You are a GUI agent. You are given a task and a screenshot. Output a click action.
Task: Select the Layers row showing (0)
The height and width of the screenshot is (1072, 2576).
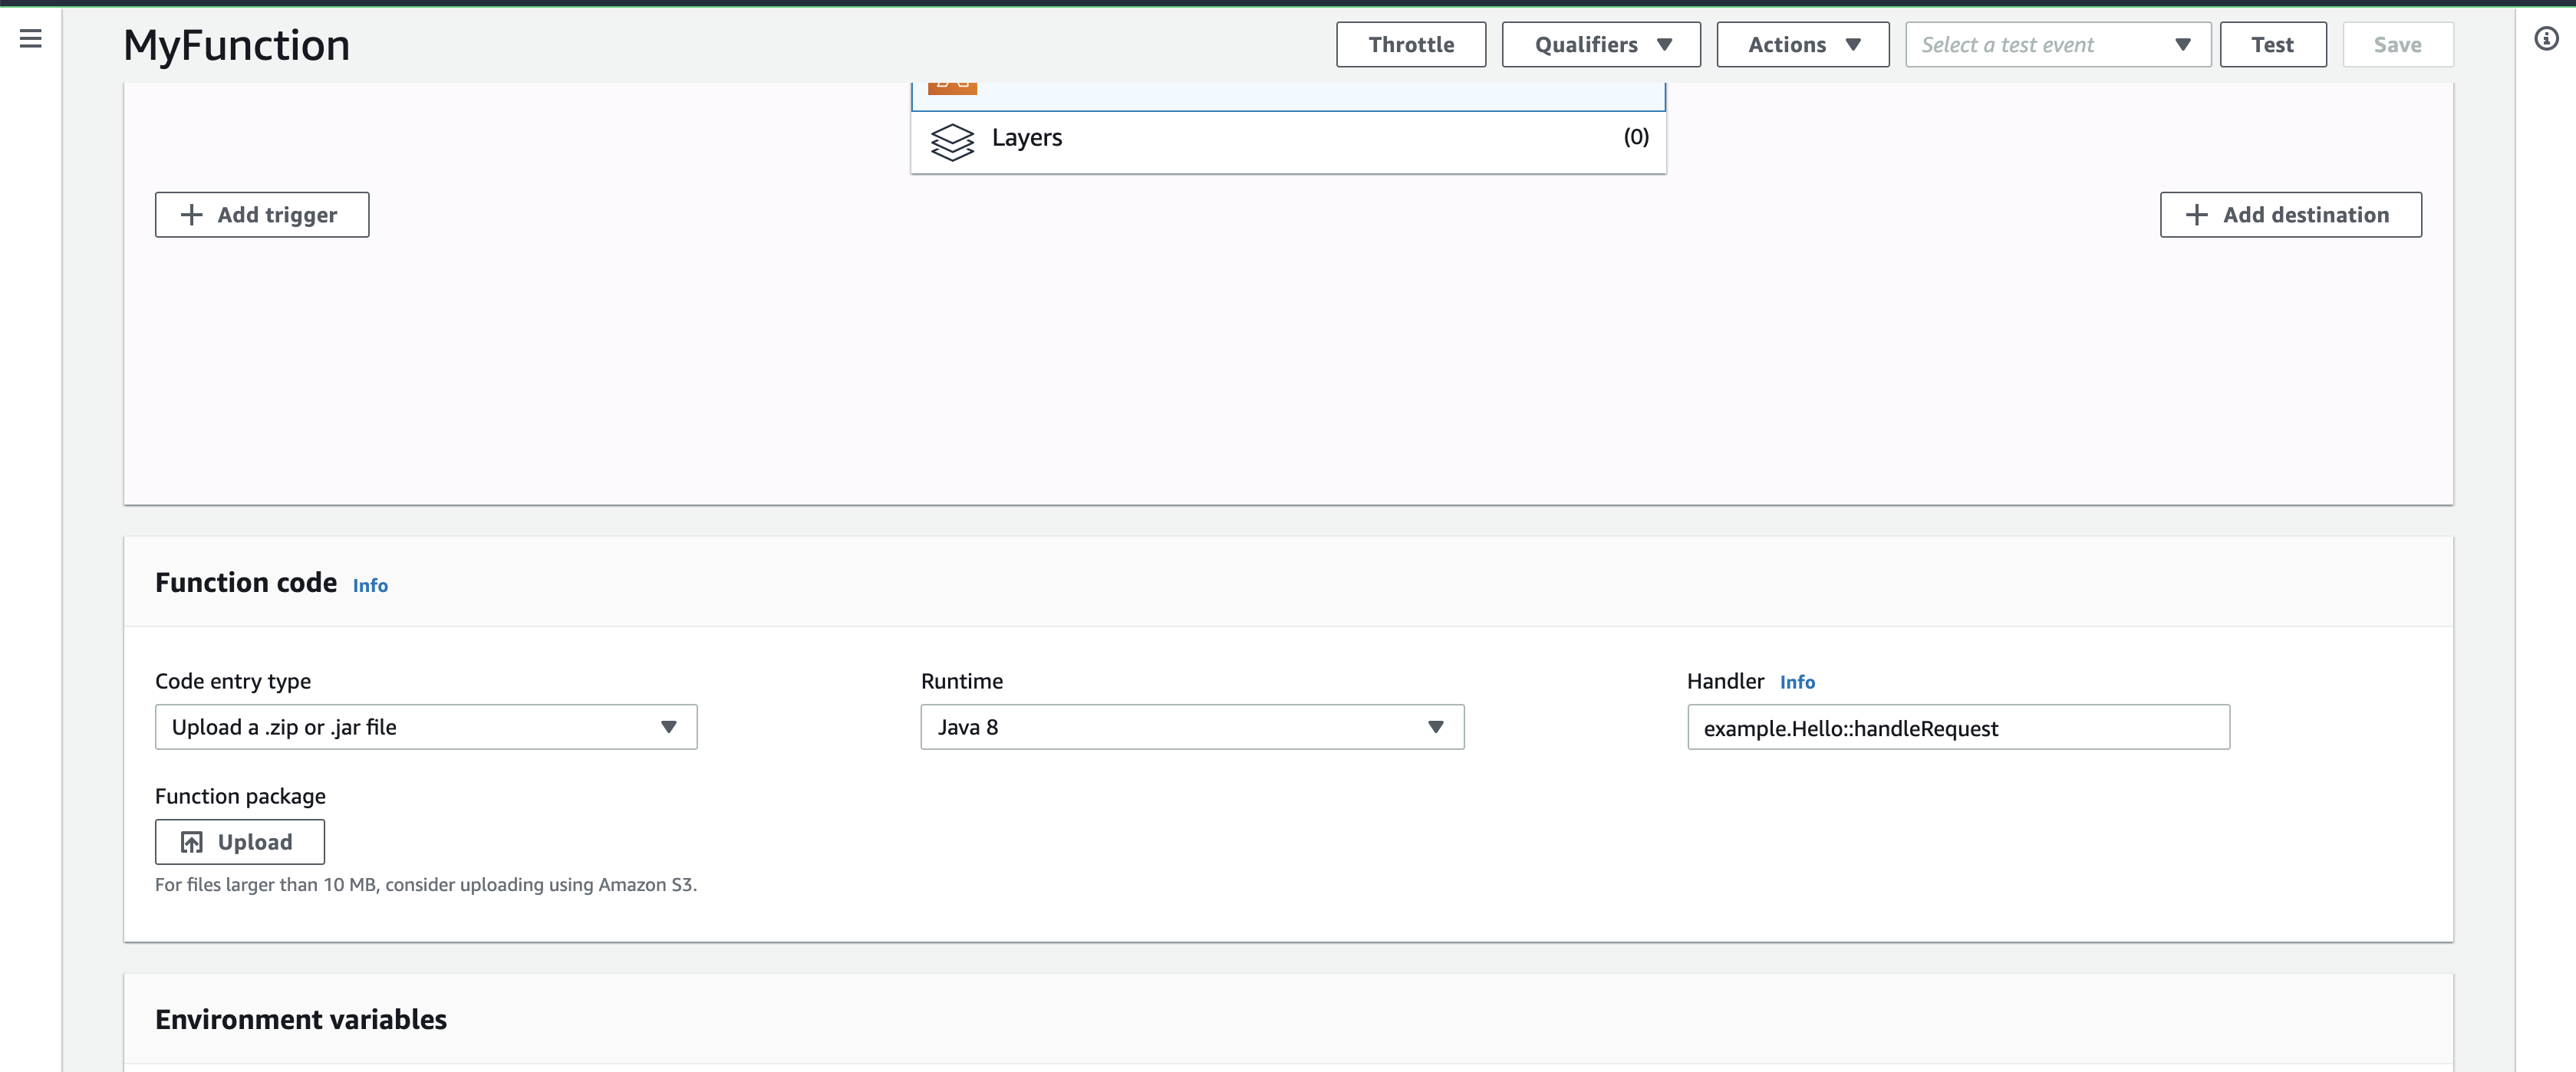point(1288,138)
